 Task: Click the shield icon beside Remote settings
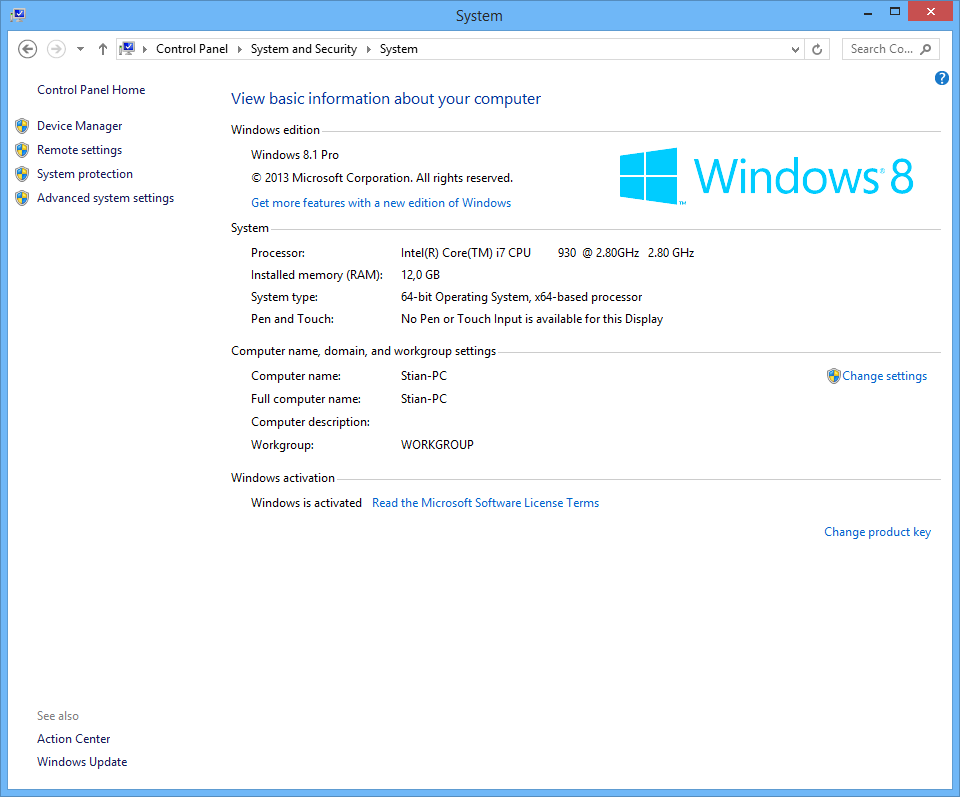click(22, 150)
